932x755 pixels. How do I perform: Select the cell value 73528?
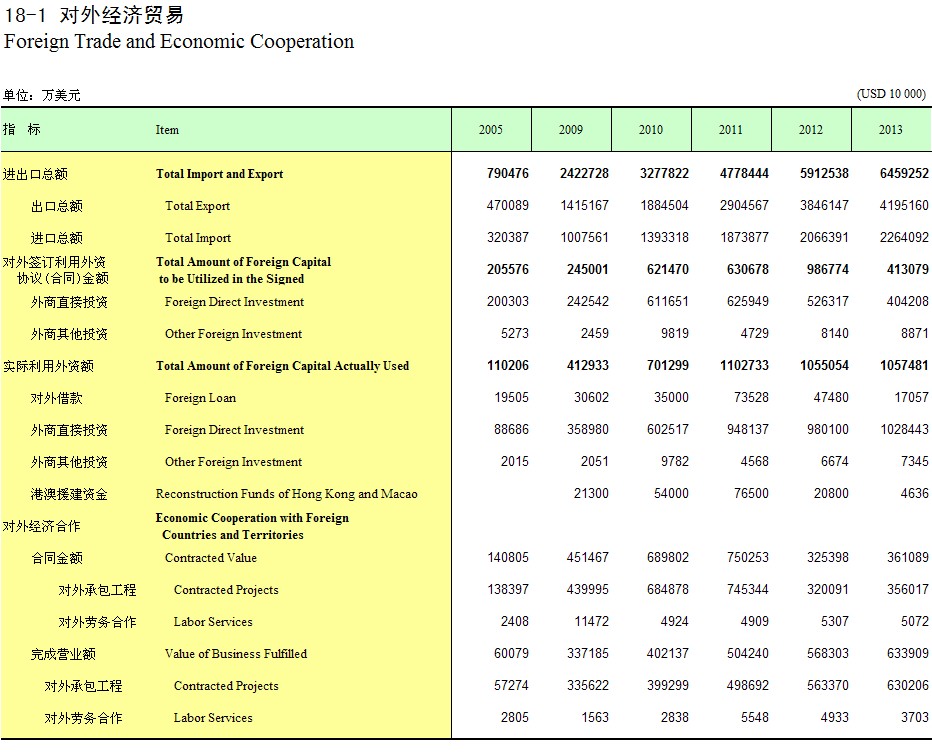[751, 397]
